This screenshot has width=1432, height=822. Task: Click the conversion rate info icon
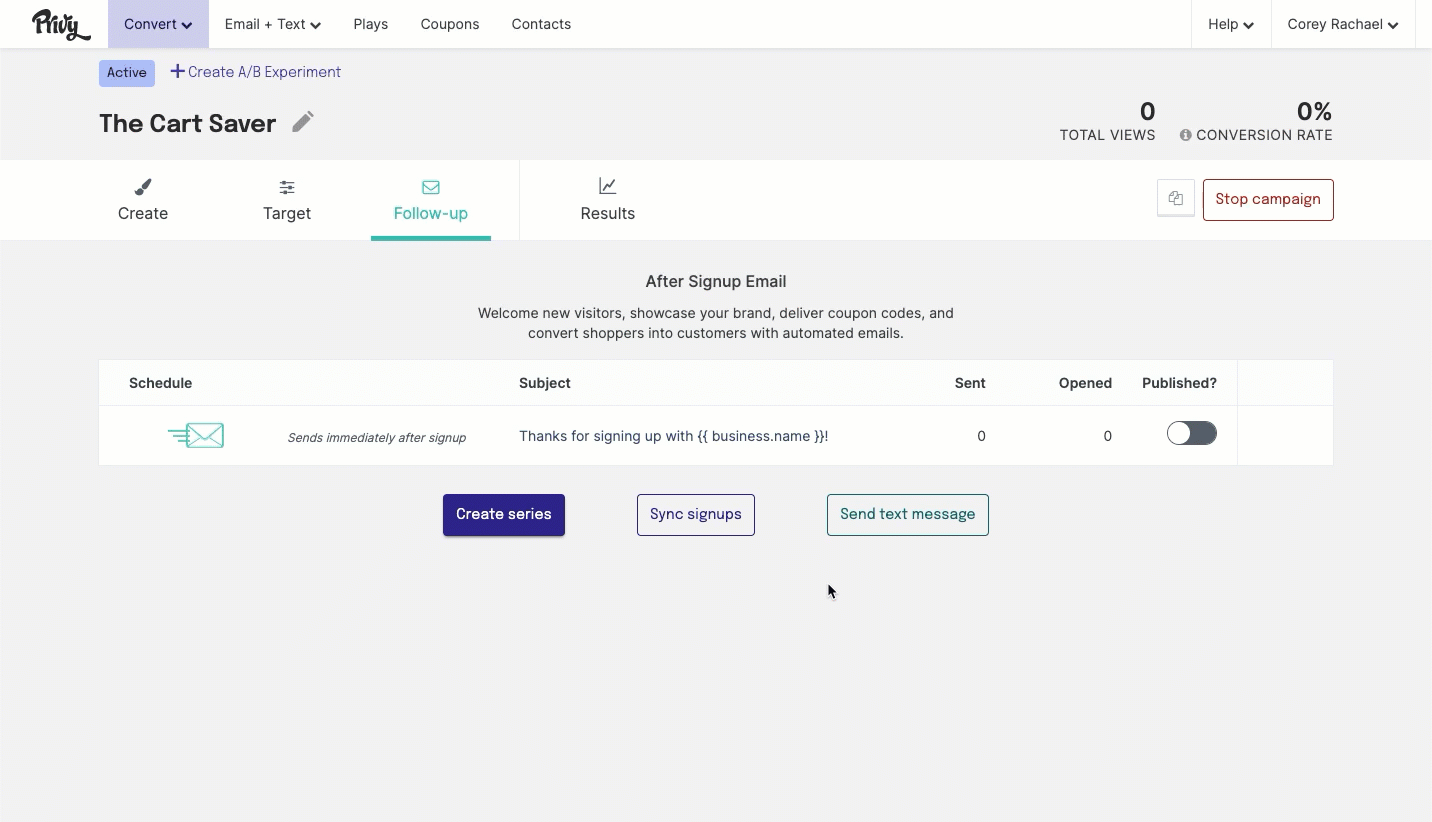pos(1186,135)
